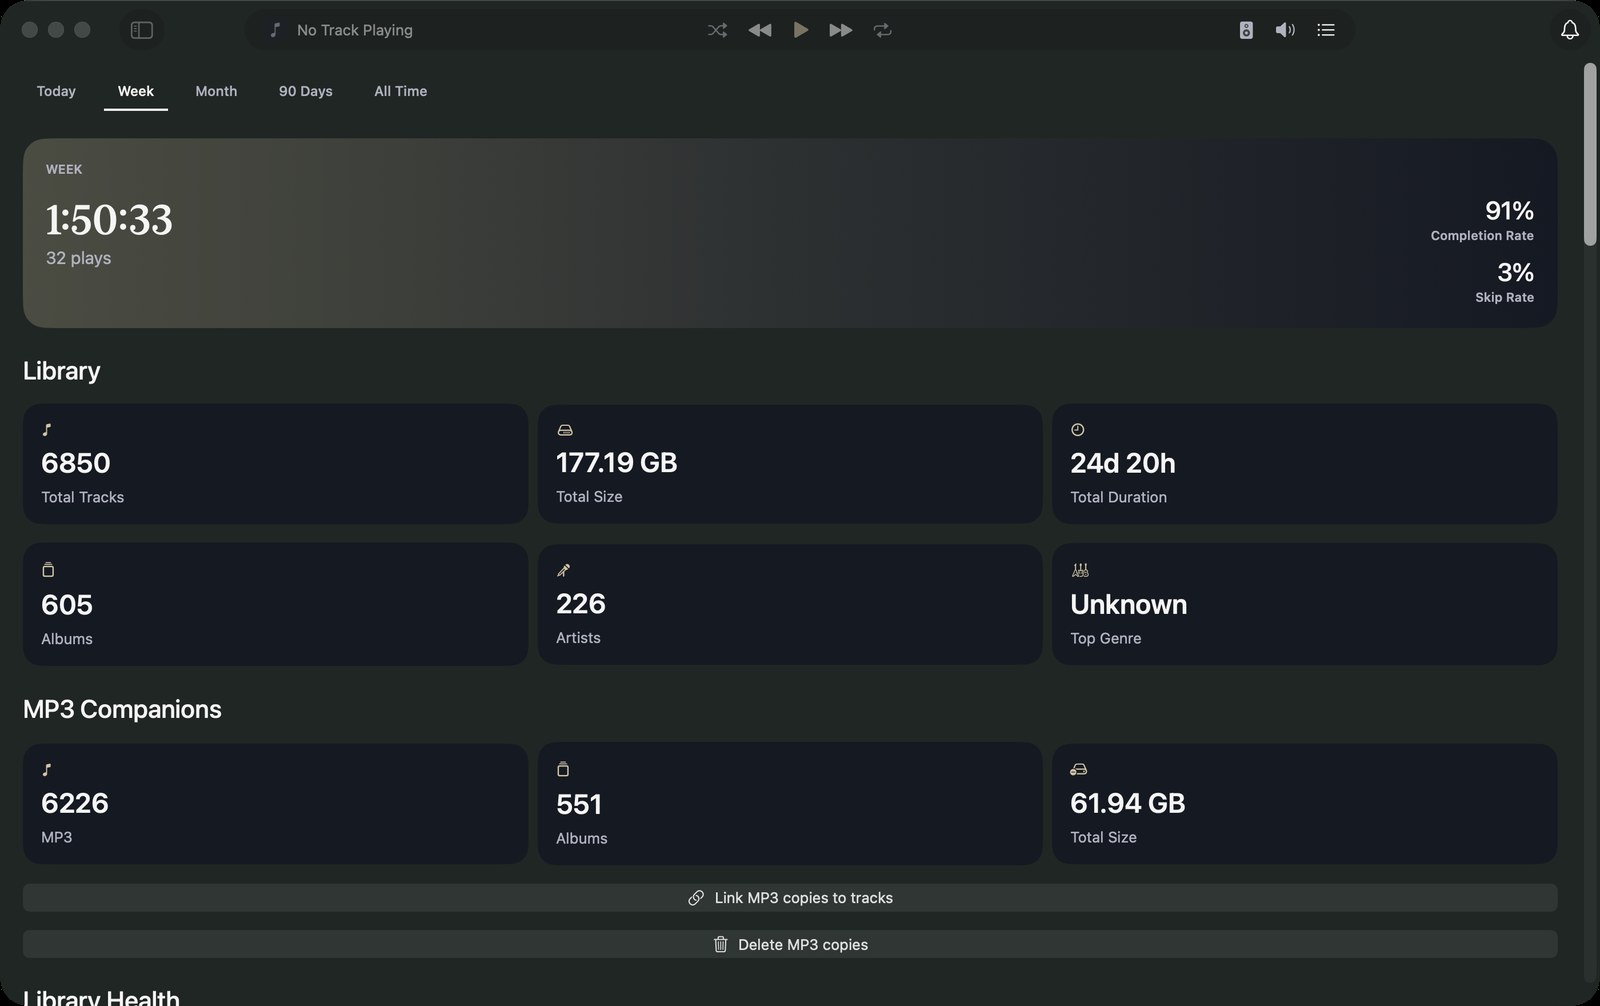Click the 6850 Total Tracks card
This screenshot has width=1600, height=1006.
[275, 464]
